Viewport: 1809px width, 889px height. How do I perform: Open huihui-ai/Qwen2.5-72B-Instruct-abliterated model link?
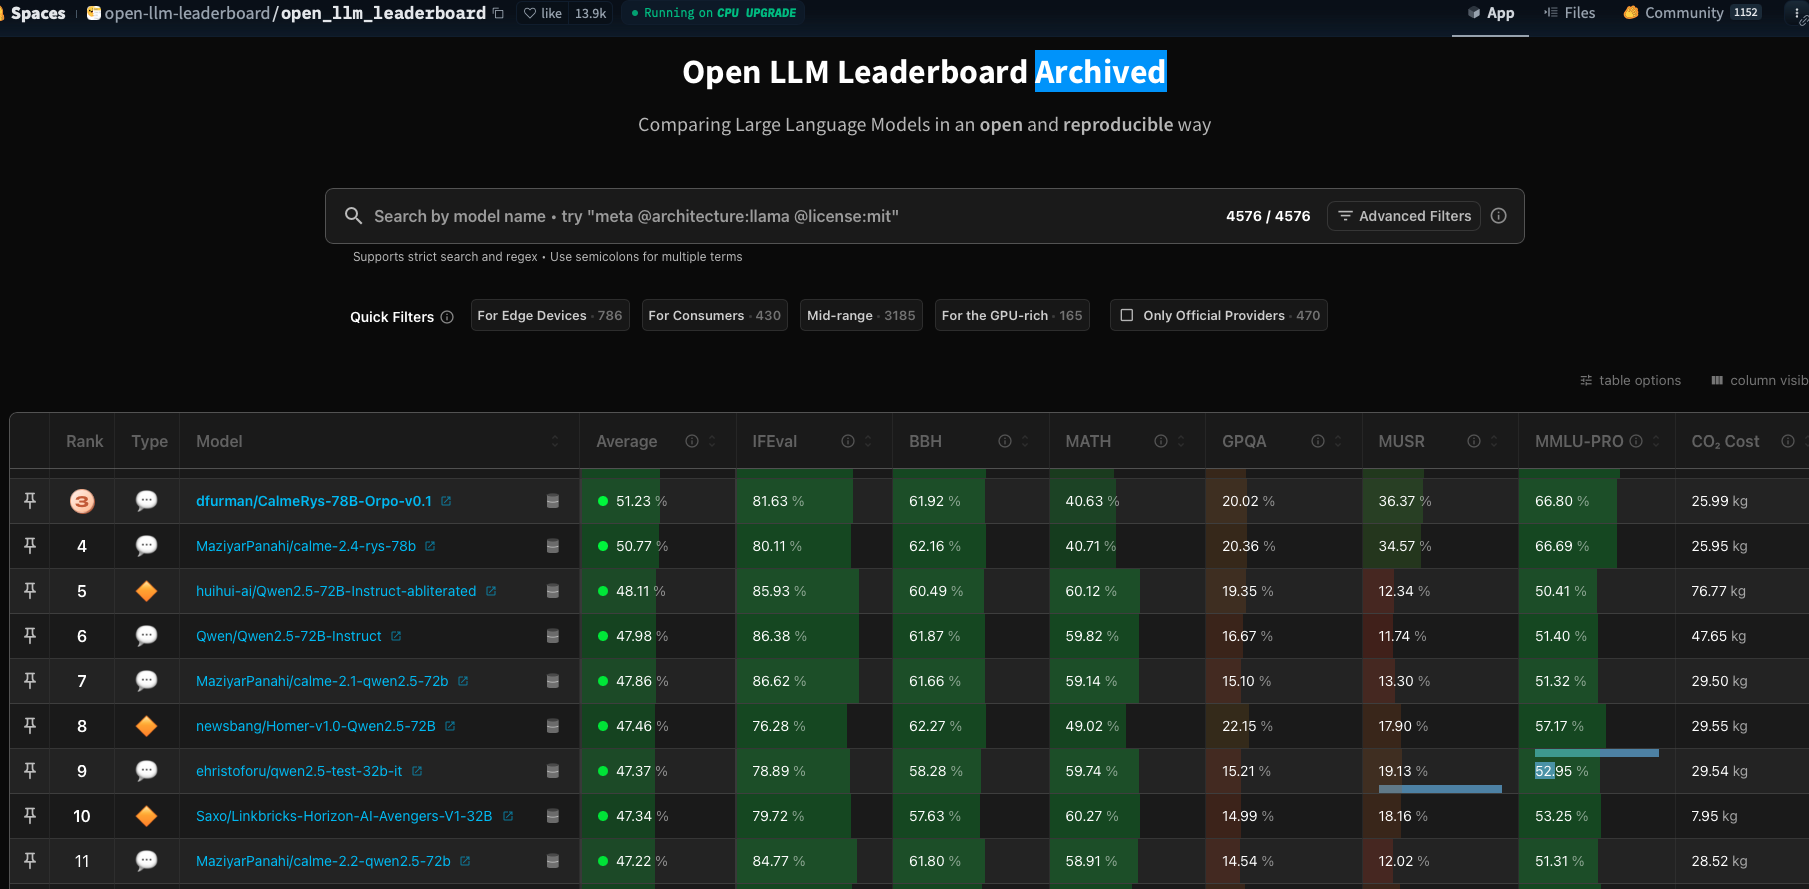click(x=336, y=591)
